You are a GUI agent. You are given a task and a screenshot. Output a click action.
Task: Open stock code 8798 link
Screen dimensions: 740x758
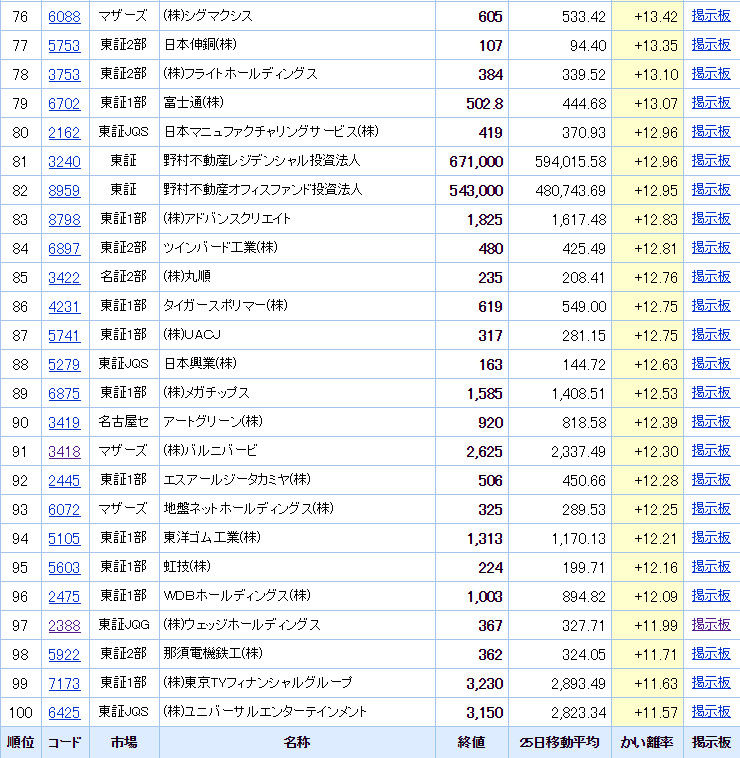coord(64,220)
